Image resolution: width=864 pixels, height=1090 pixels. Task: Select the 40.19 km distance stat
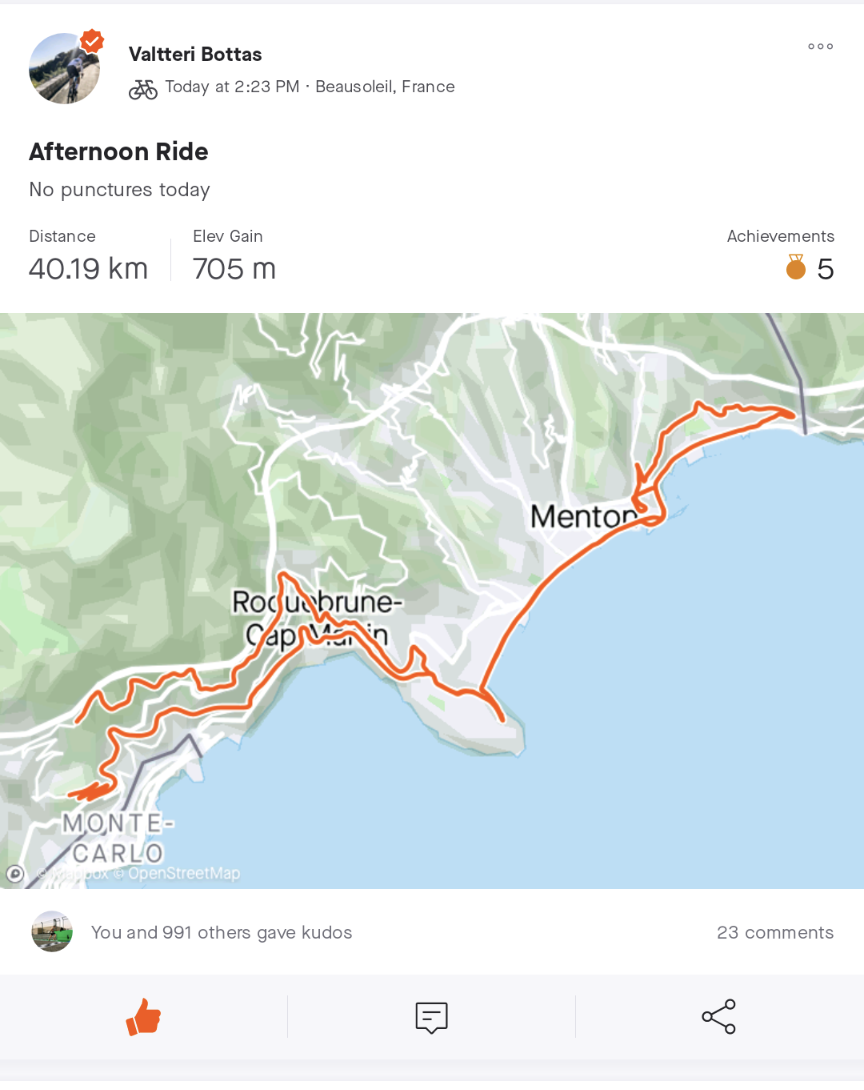pyautogui.click(x=88, y=268)
